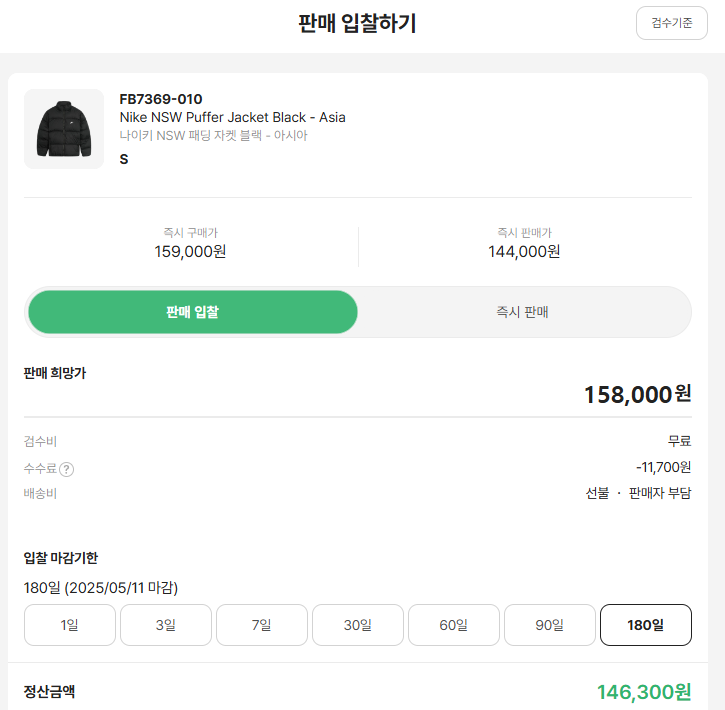
Task: Open the 검수기준 inspection standards button
Action: click(671, 23)
